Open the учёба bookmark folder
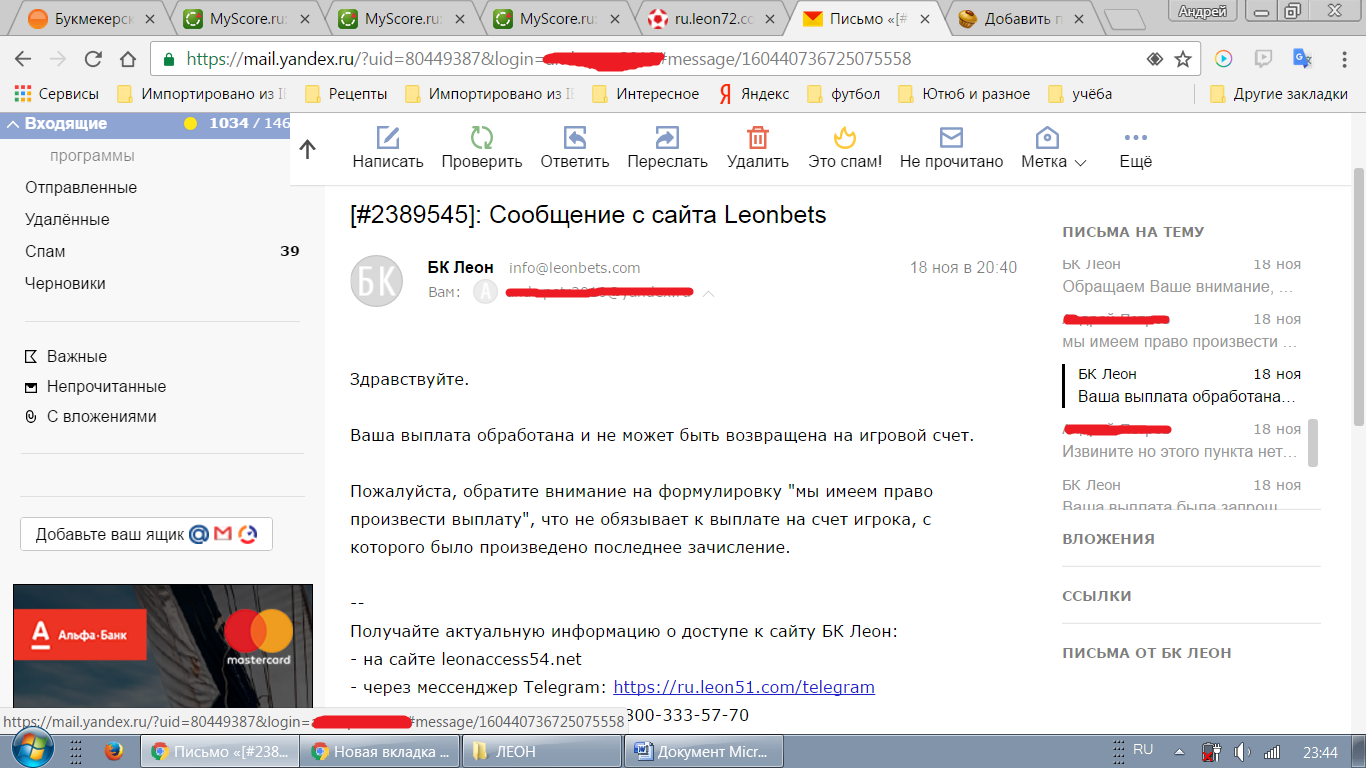The image size is (1372, 780). 1079,94
